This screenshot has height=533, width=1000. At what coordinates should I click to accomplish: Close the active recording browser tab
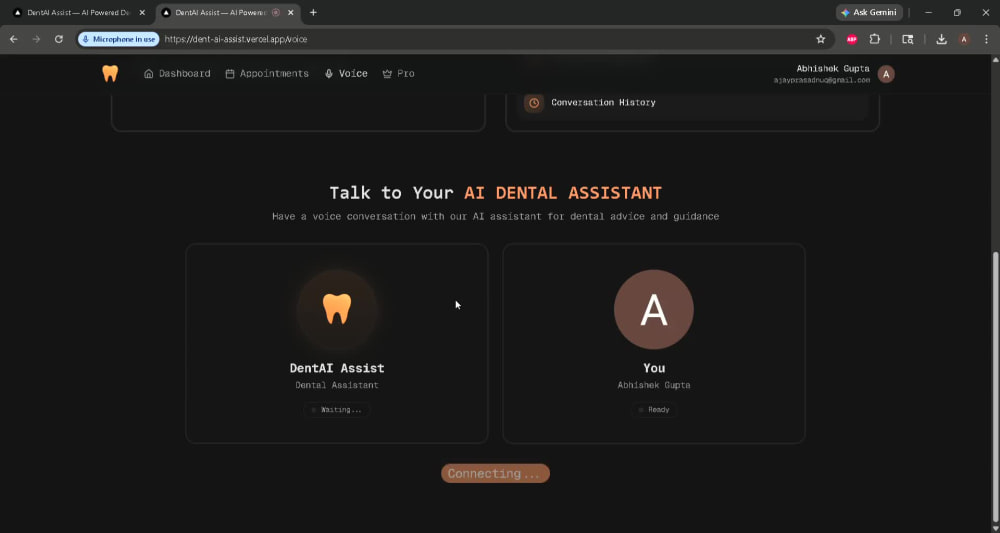tap(291, 13)
